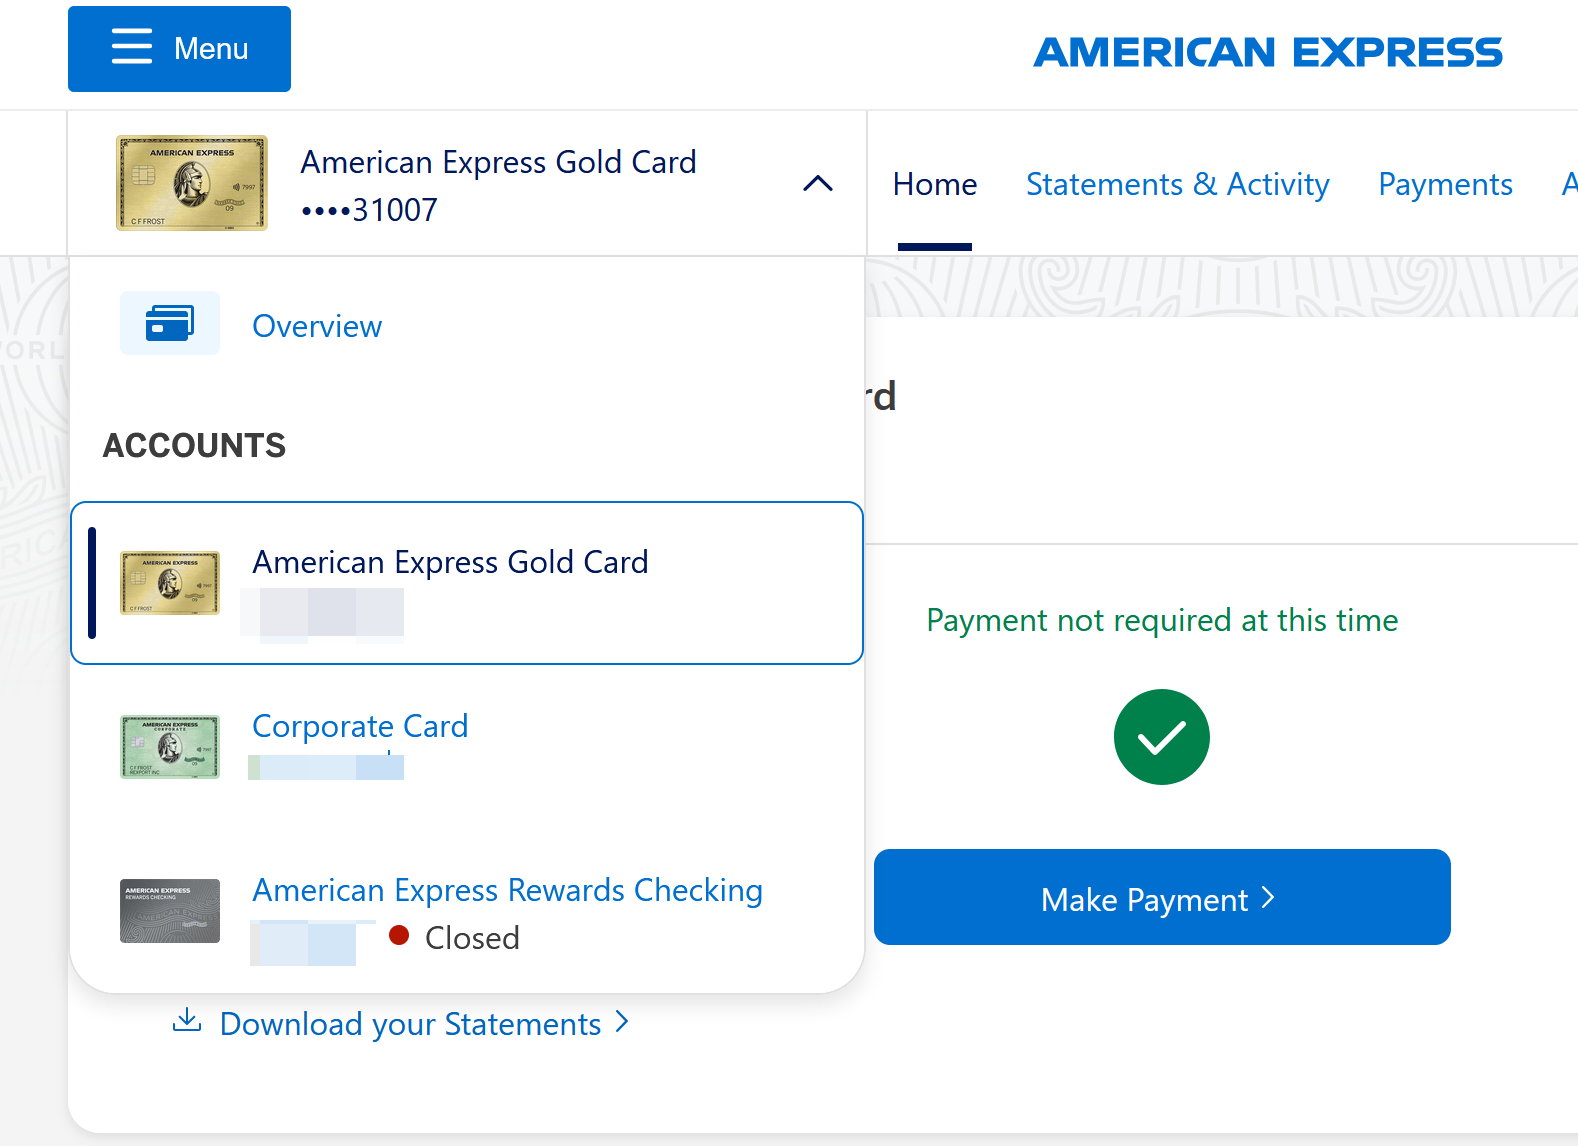Select the Corporate Card account
The width and height of the screenshot is (1578, 1146).
point(360,726)
